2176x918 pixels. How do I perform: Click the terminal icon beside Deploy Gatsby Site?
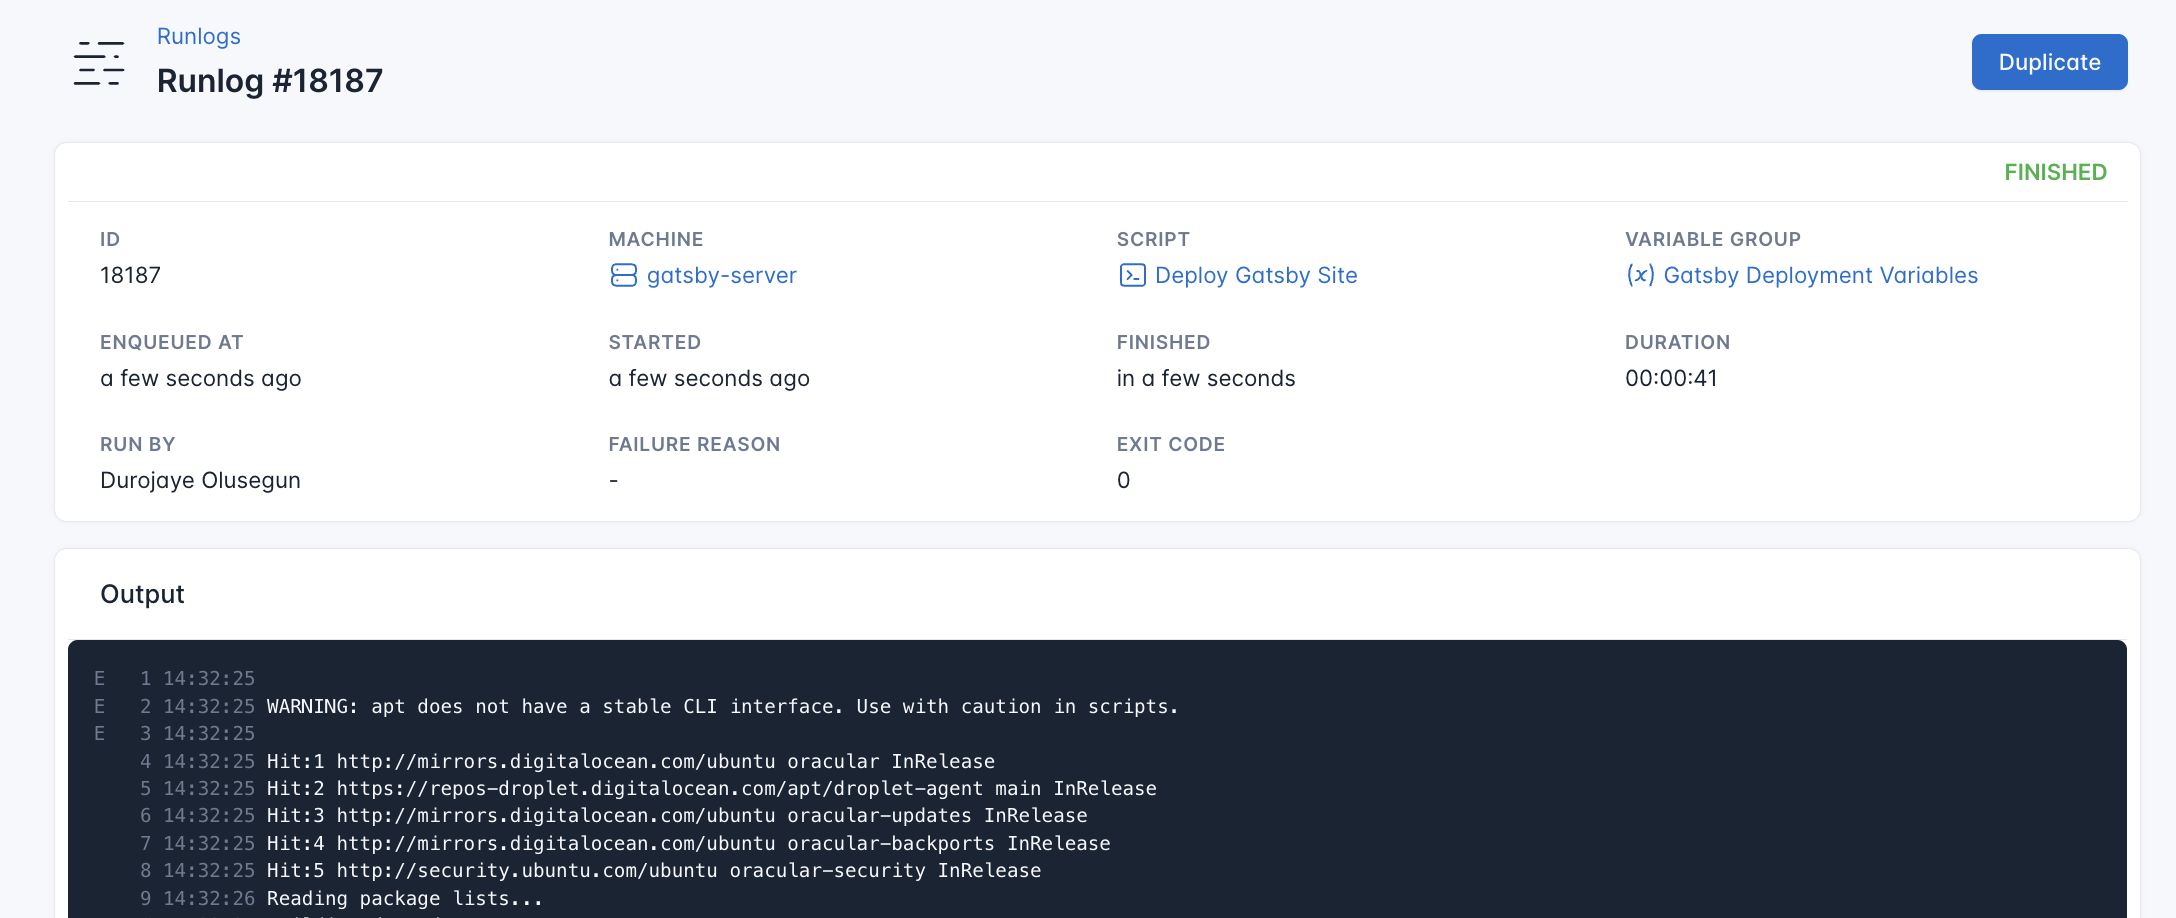pos(1131,276)
